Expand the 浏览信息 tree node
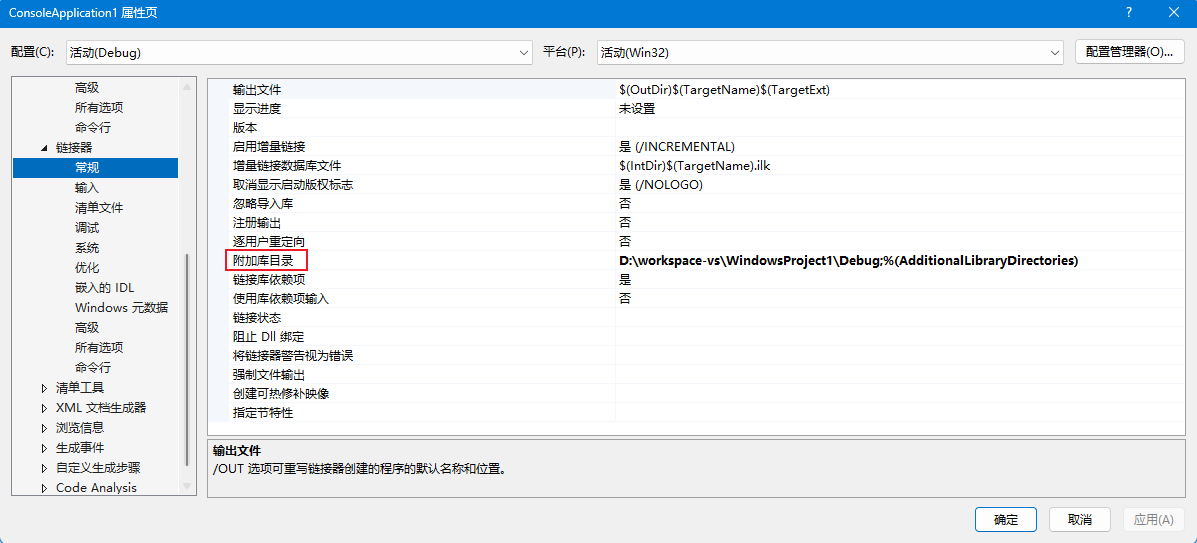 click(44, 428)
